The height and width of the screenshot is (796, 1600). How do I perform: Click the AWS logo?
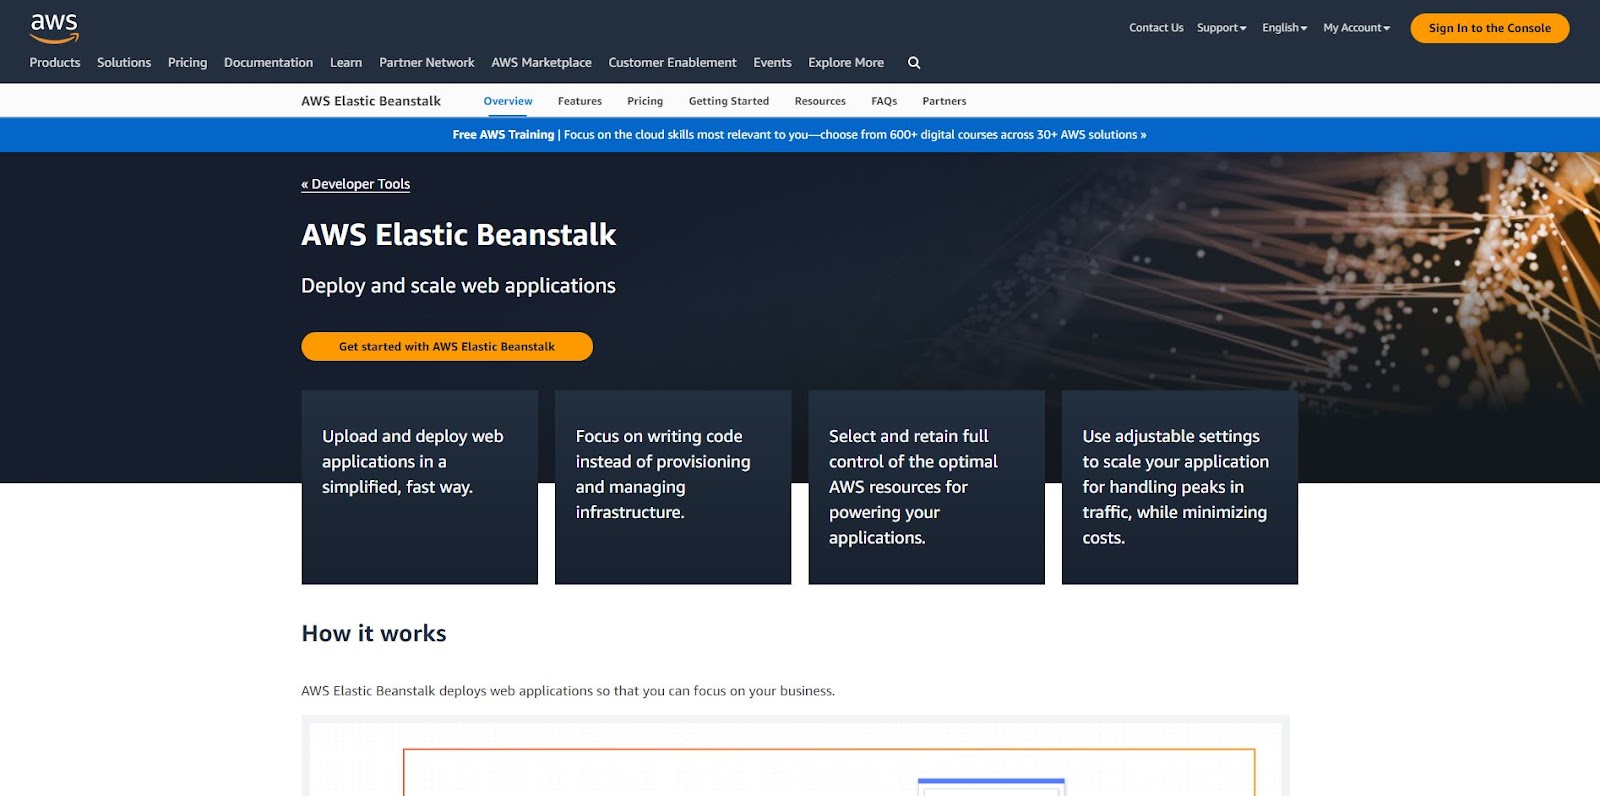tap(54, 29)
